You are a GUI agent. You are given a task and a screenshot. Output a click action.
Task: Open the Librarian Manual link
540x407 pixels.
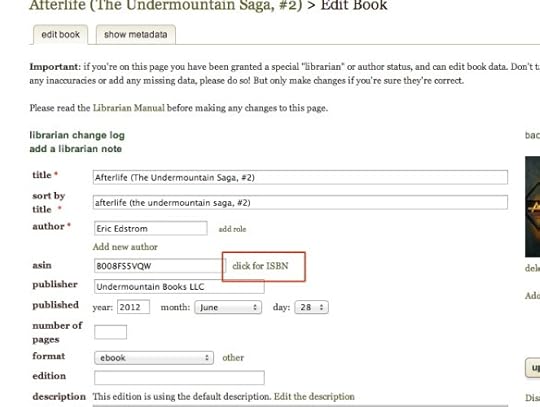coord(128,108)
